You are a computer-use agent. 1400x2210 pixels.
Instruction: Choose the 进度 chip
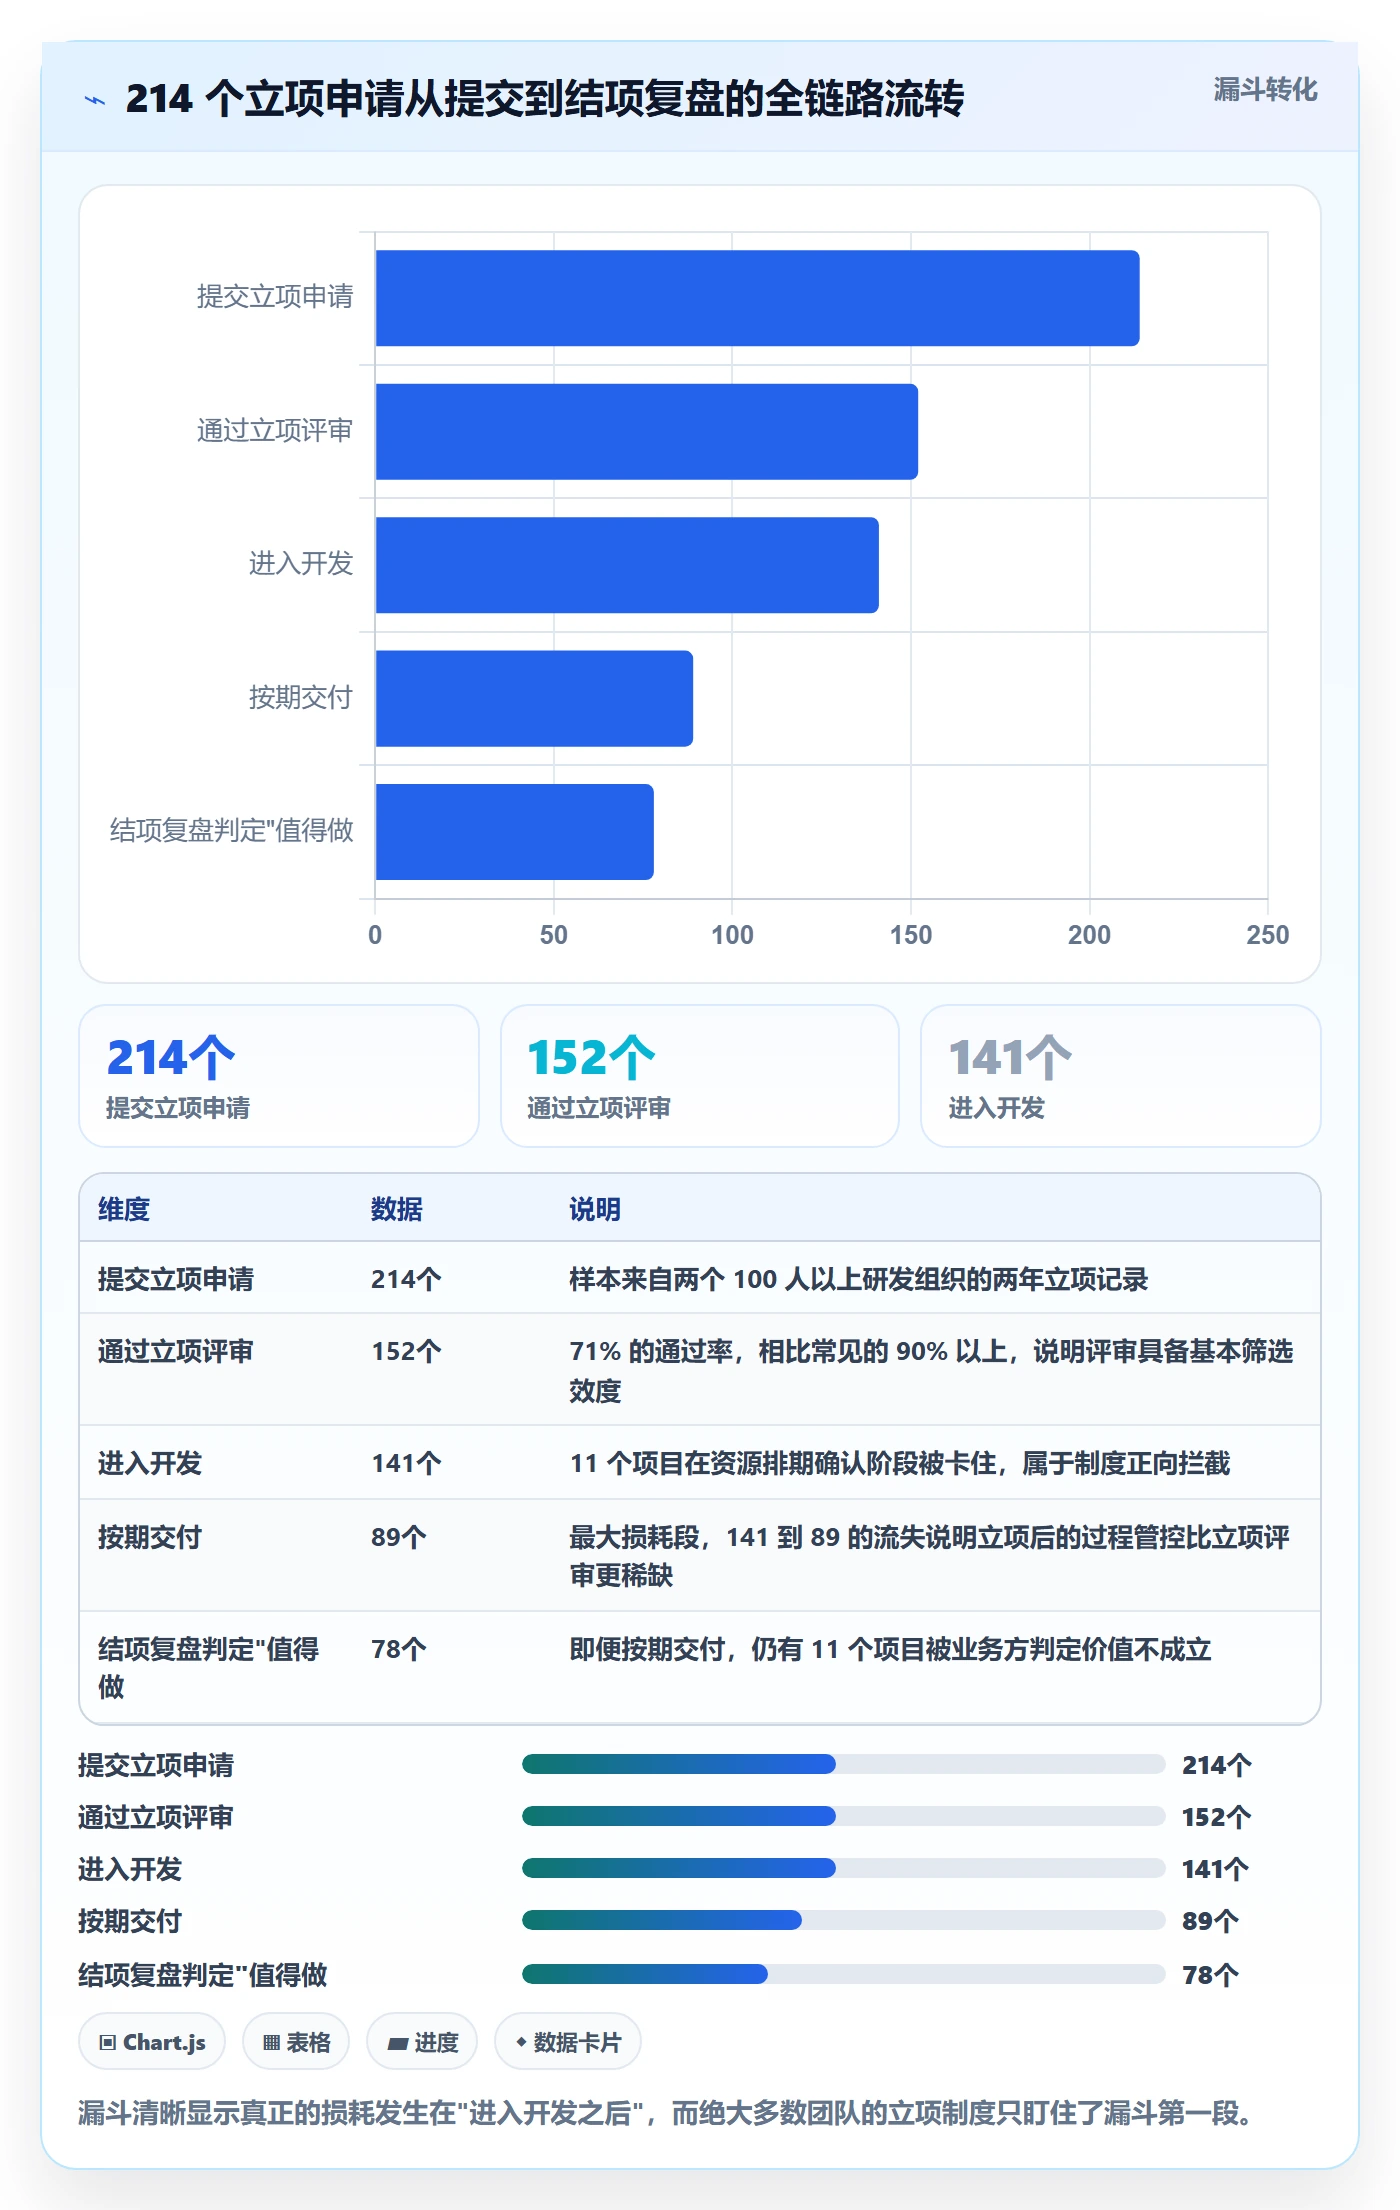(422, 2042)
